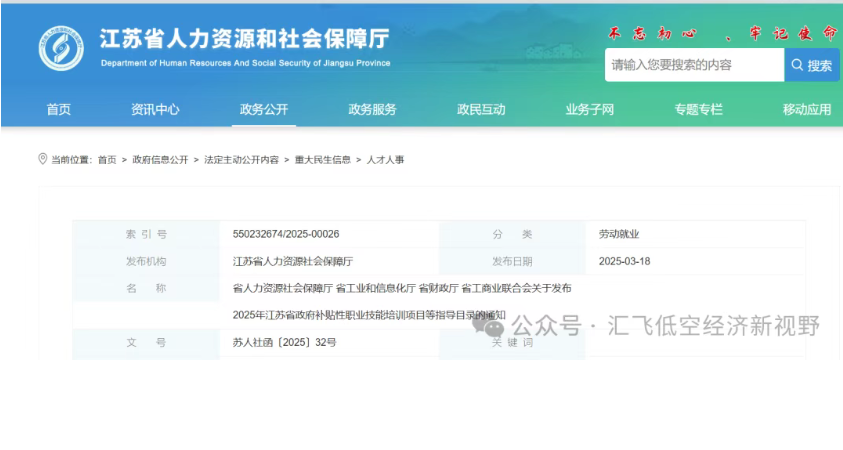The height and width of the screenshot is (450, 843).
Task: Click the 重大民生信息 breadcrumb link
Action: [322, 160]
